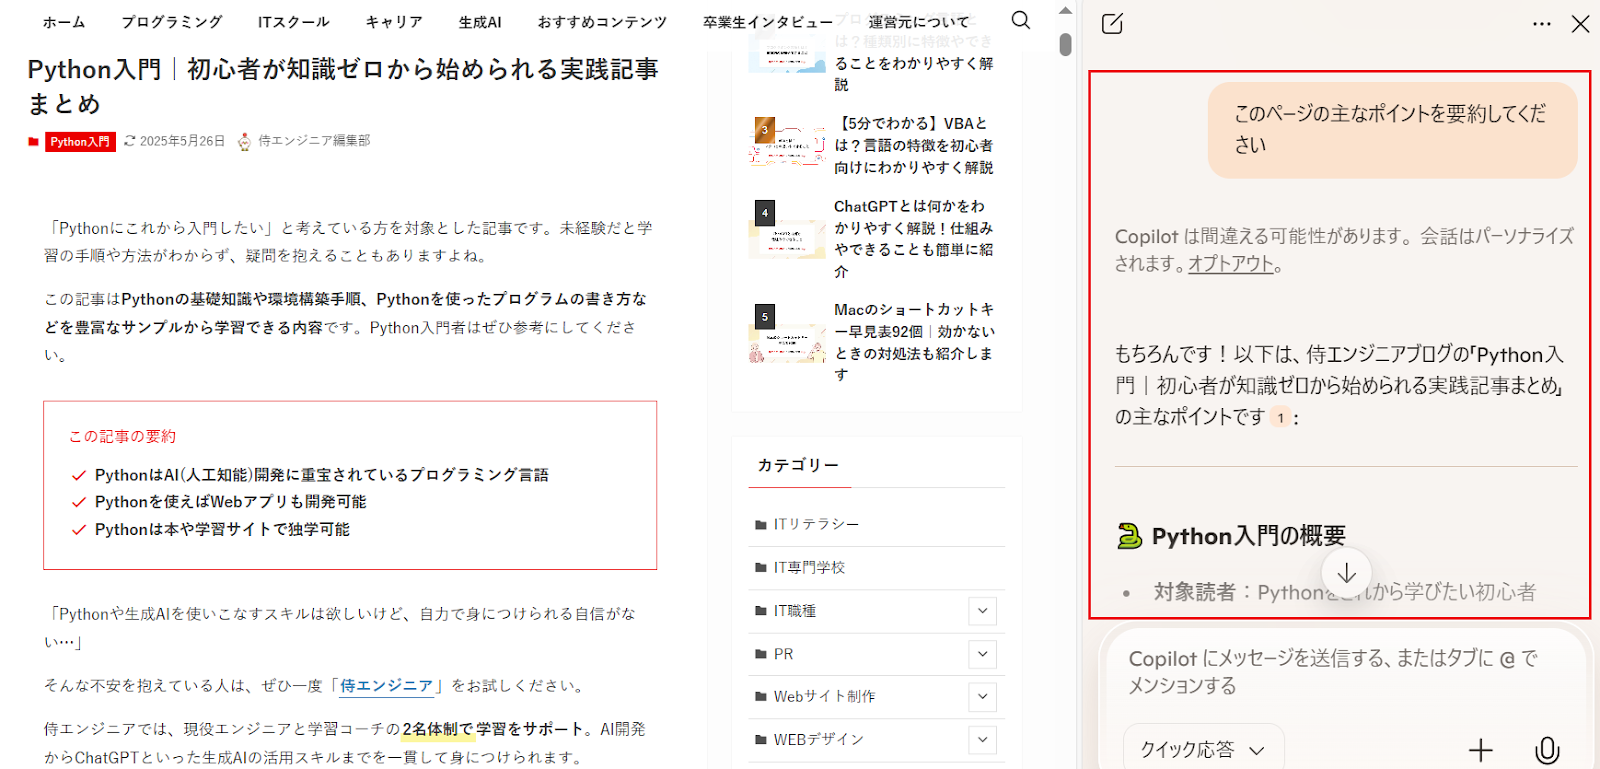Open the ChatGPTとは何か ranking article link

tap(914, 238)
